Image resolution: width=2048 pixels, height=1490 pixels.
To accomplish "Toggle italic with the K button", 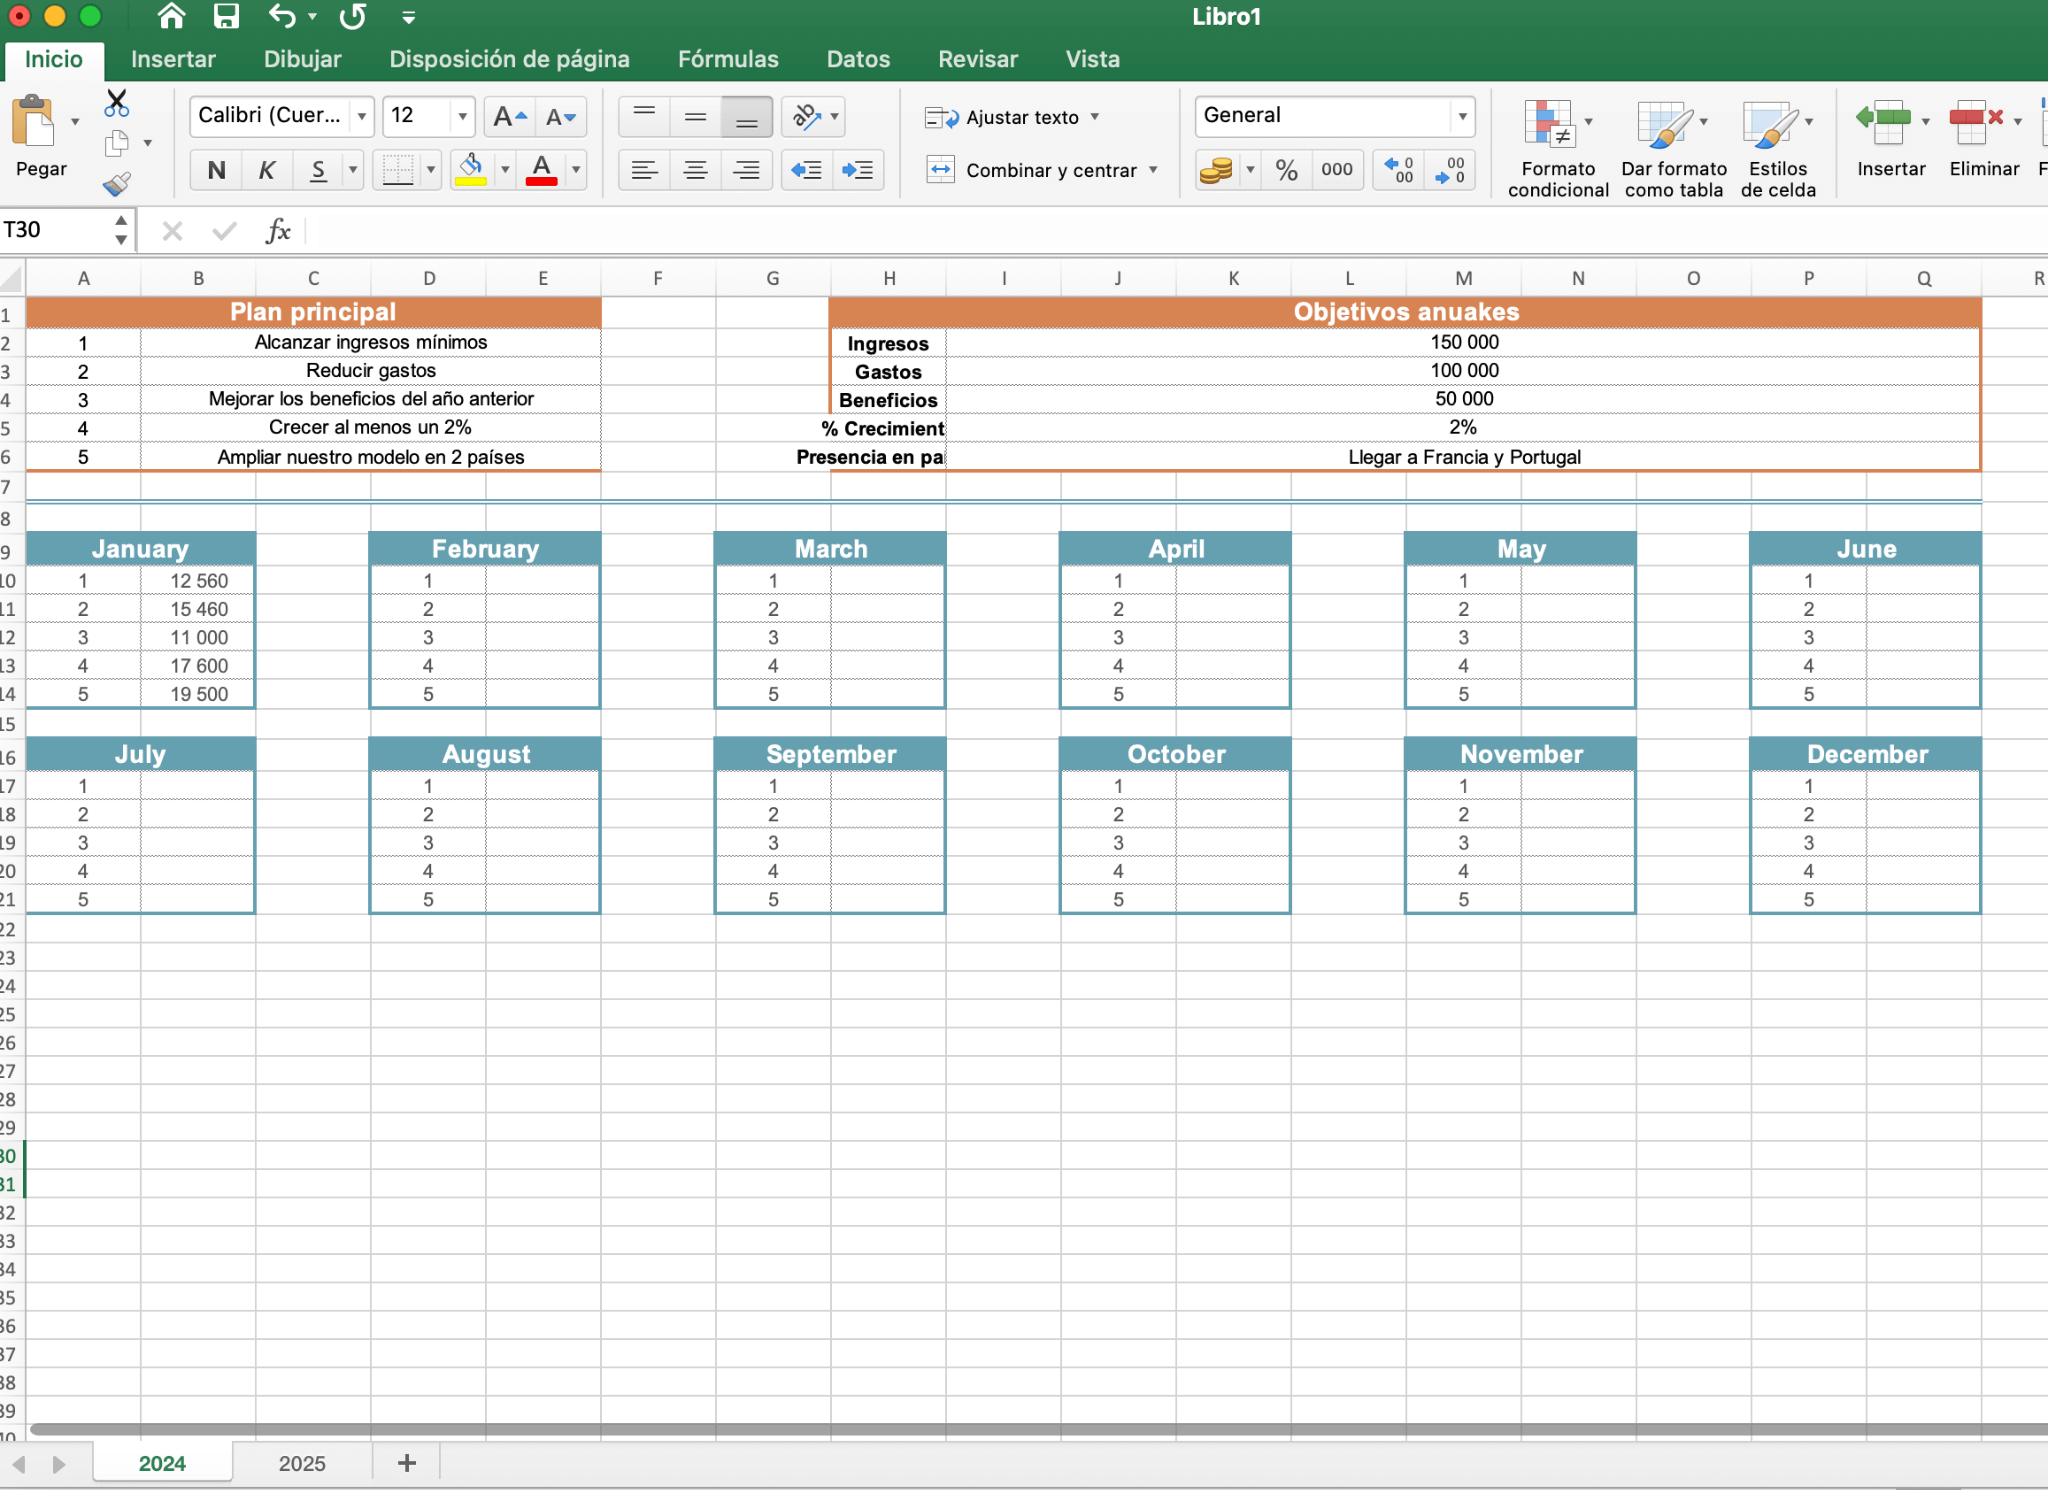I will pos(266,169).
